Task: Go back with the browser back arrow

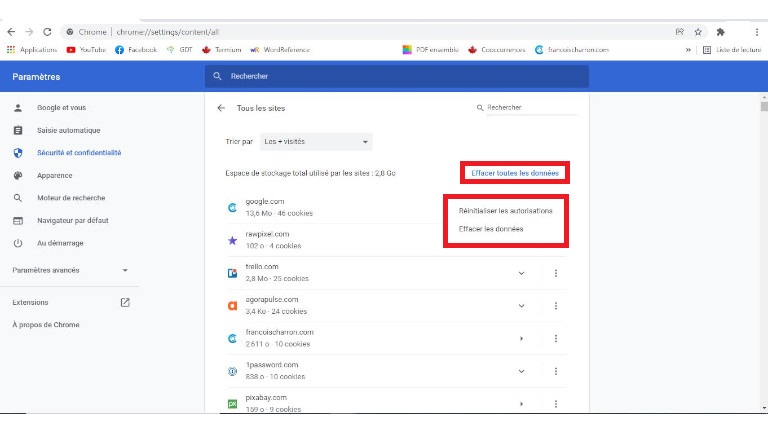Action: tap(11, 32)
